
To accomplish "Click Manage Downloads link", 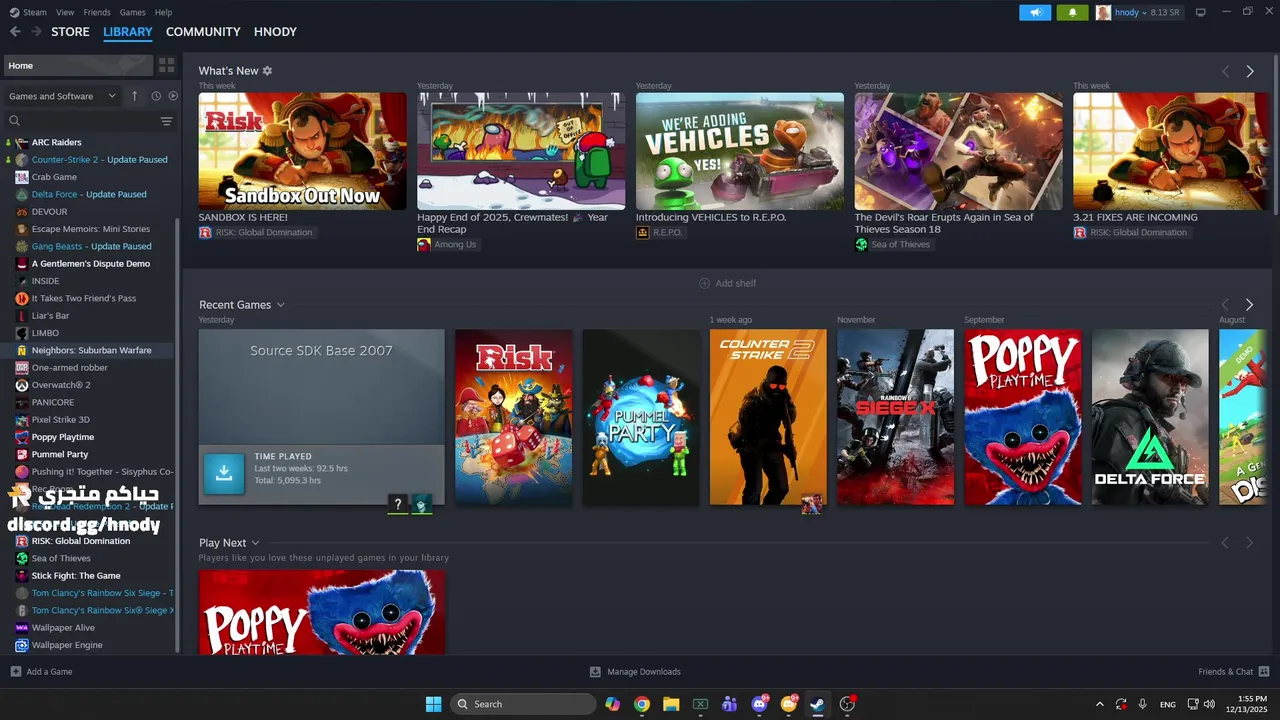I will point(644,672).
